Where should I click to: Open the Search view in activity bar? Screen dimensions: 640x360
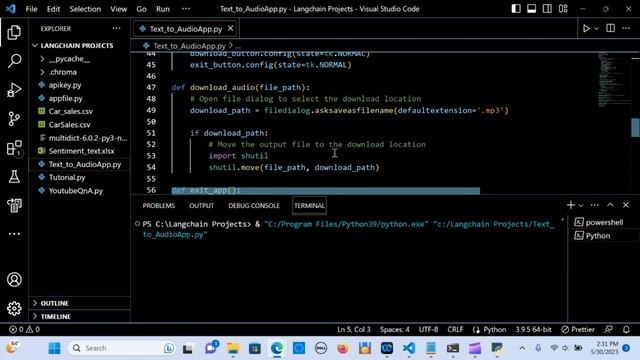(14, 61)
